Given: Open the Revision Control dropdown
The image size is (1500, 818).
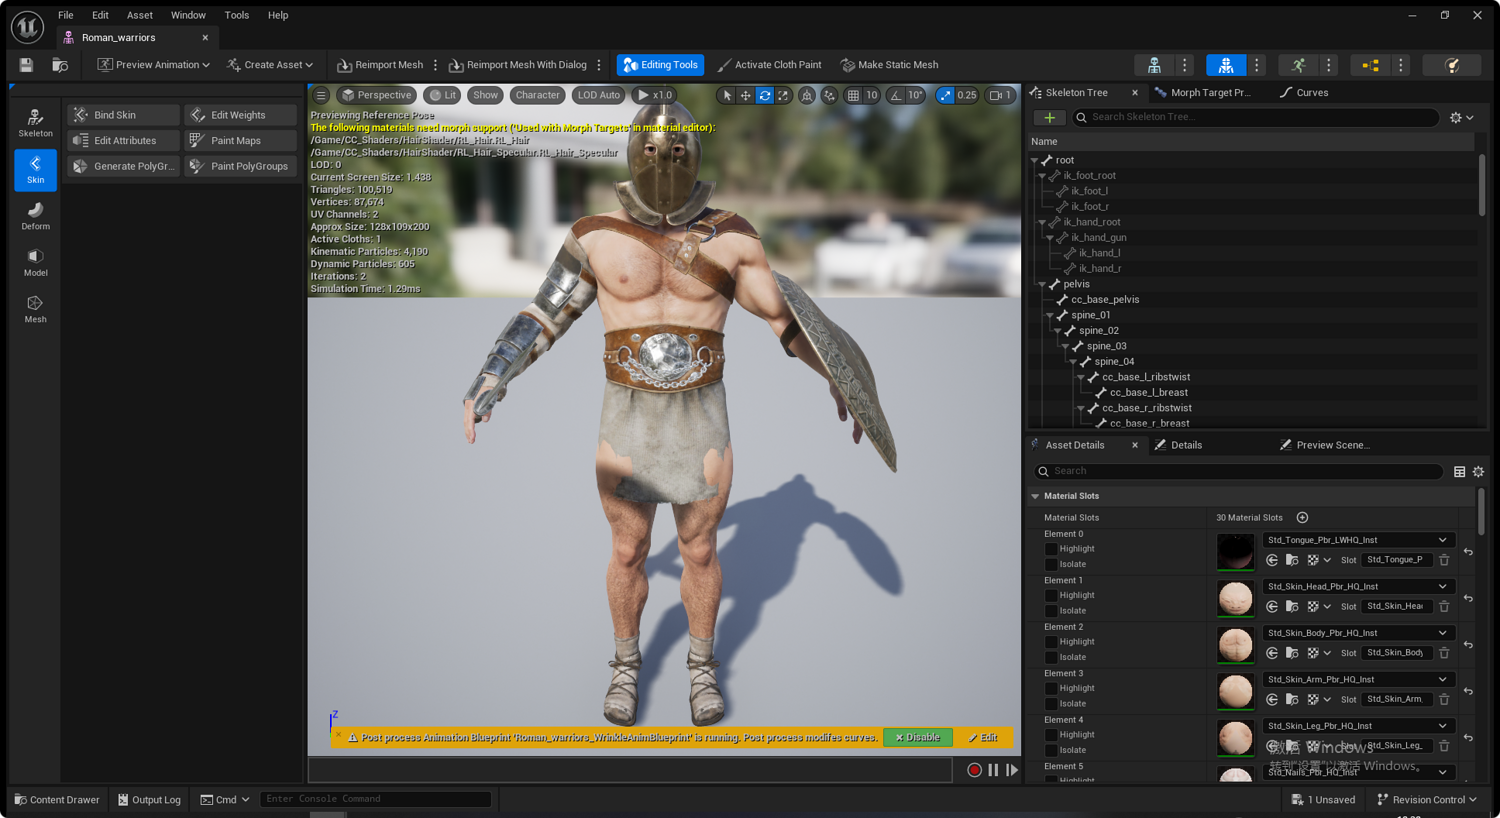Looking at the screenshot, I should pyautogui.click(x=1427, y=800).
